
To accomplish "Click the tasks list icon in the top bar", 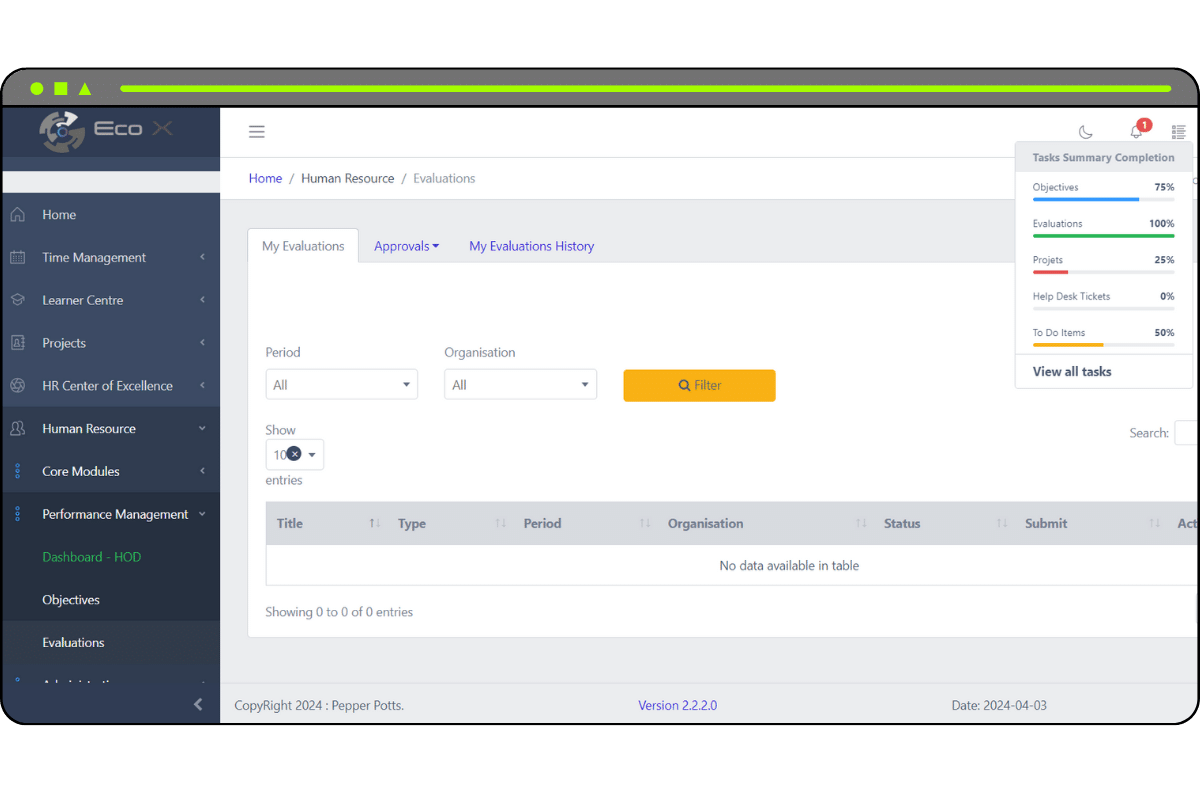I will click(1178, 131).
